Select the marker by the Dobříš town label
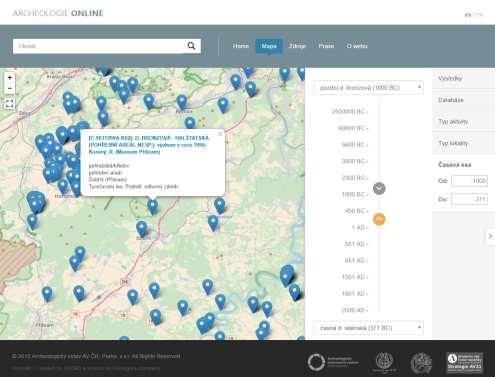Viewport: 495px width, 377px height. point(142,228)
